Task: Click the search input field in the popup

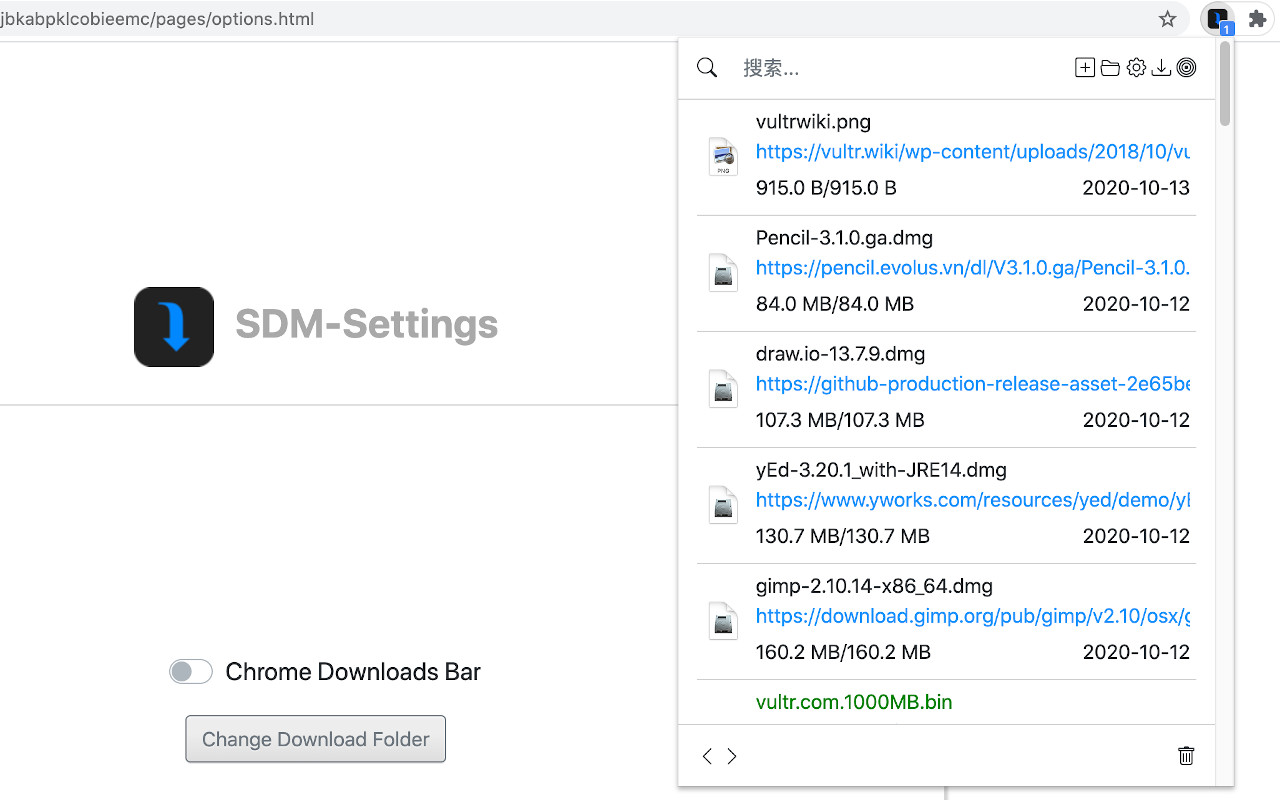Action: click(x=900, y=68)
